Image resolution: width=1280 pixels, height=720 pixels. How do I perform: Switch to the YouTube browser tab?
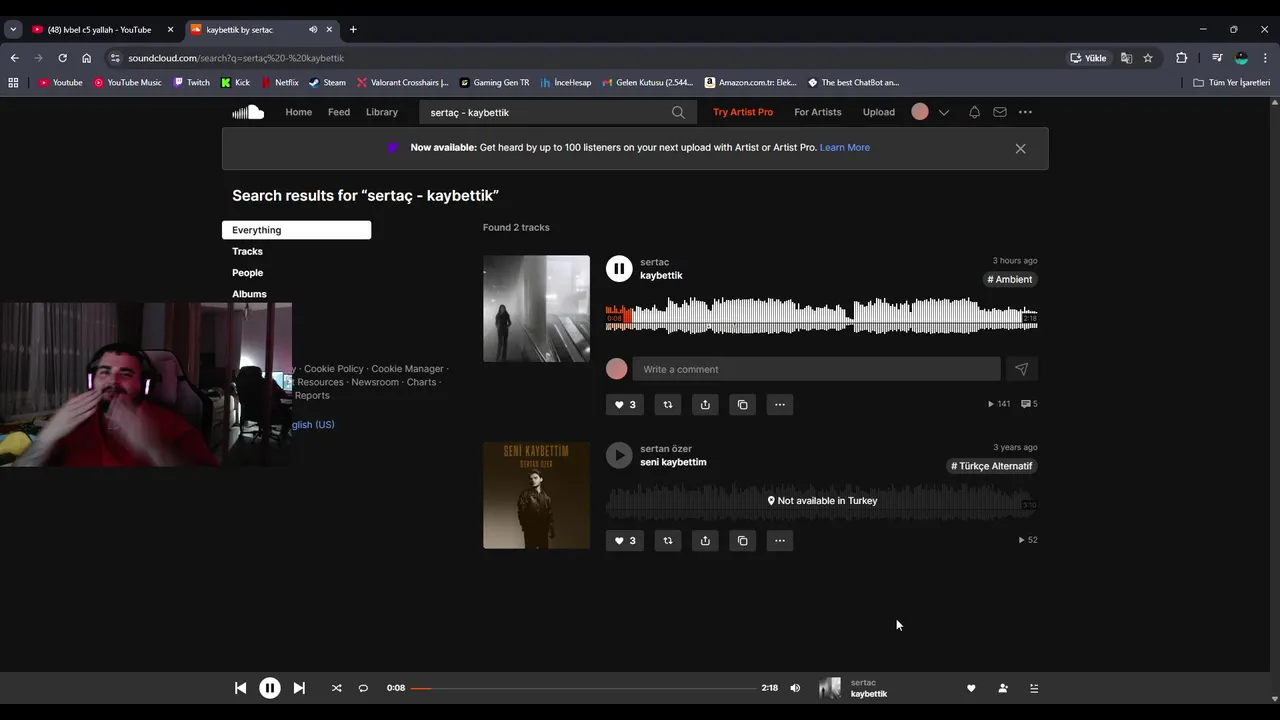101,30
